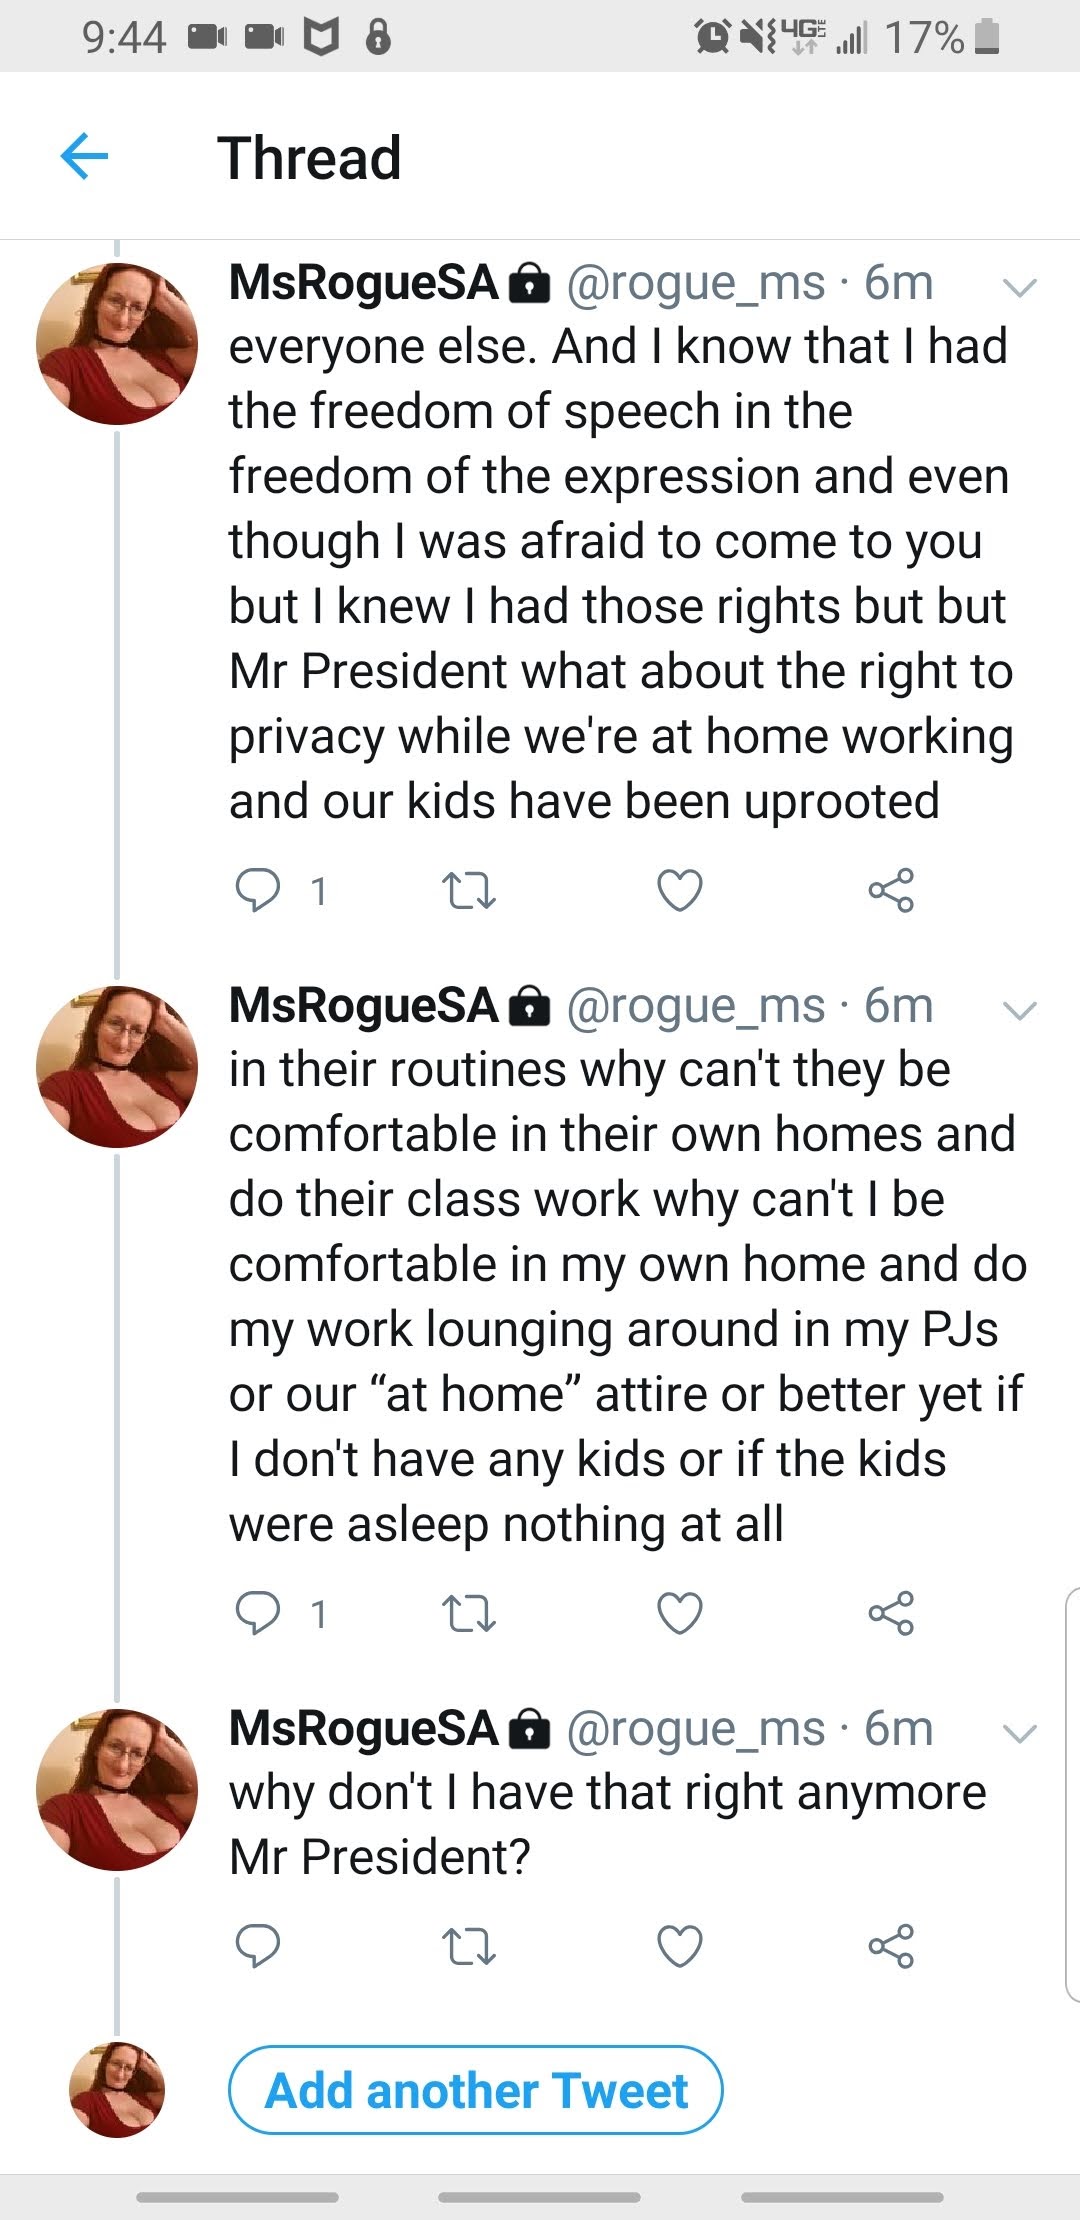Open options chevron on first tweet
Viewport: 1080px width, 2220px height.
click(1019, 288)
